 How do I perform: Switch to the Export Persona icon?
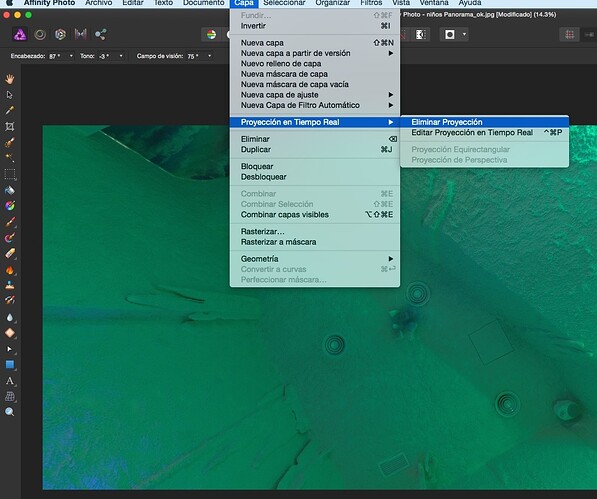point(101,35)
